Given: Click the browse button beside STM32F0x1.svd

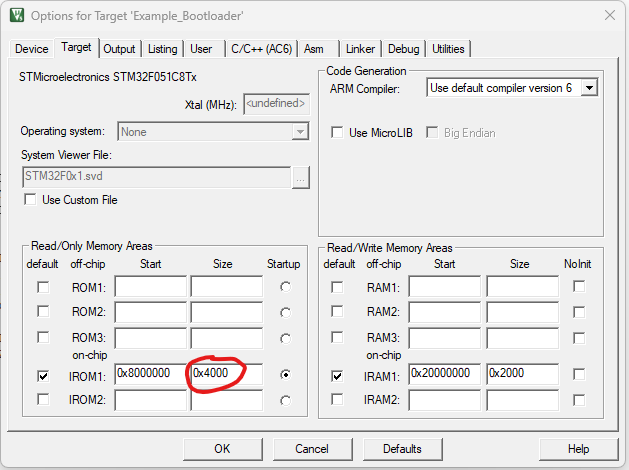Looking at the screenshot, I should (x=301, y=177).
